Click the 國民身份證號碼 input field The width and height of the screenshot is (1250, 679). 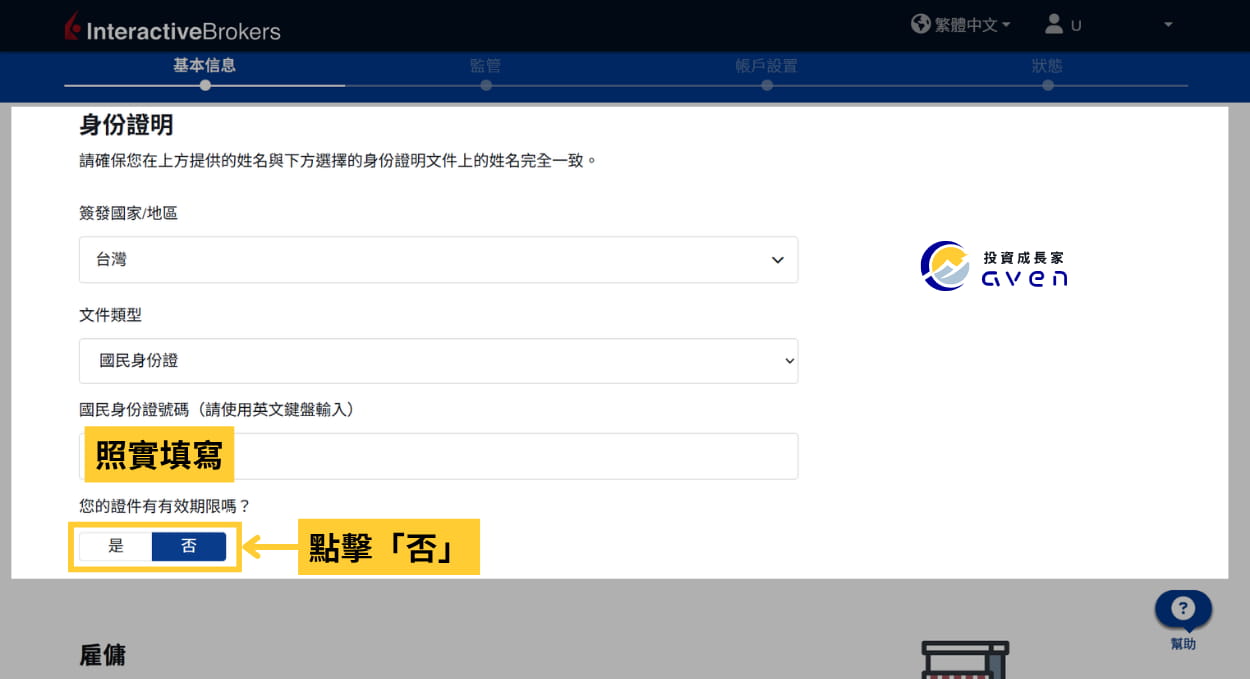(x=438, y=456)
